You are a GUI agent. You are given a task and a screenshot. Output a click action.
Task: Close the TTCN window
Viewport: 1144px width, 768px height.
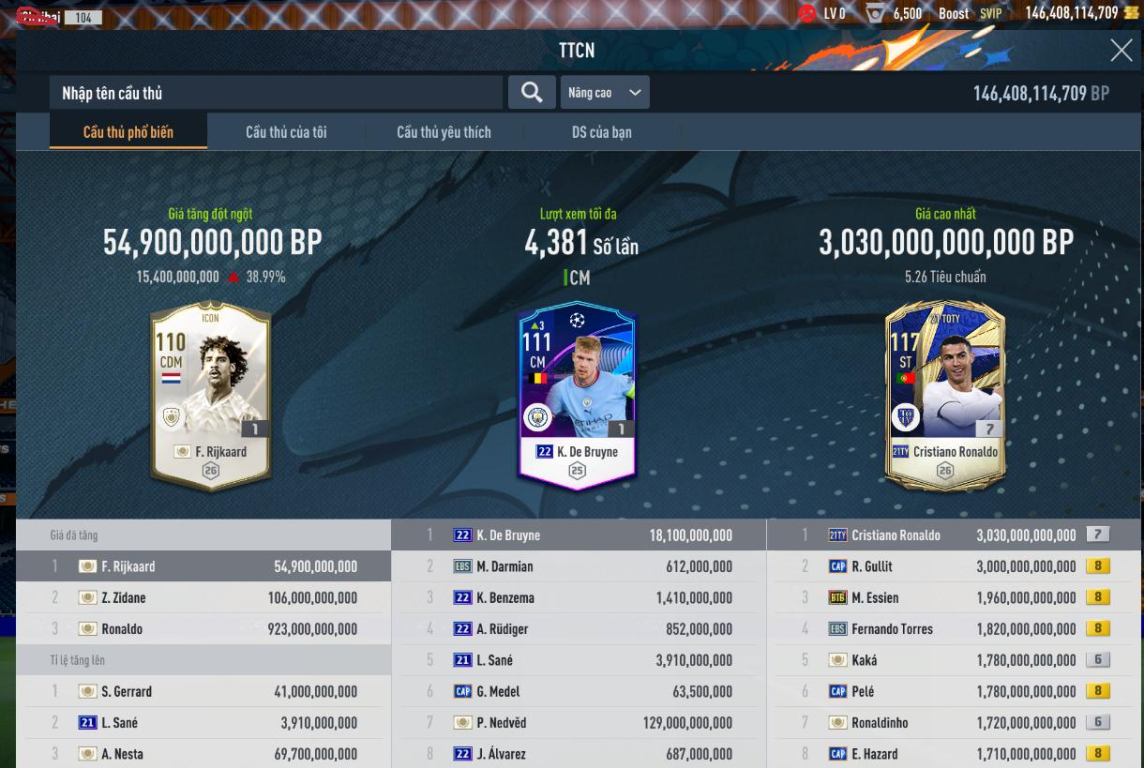tap(1121, 50)
